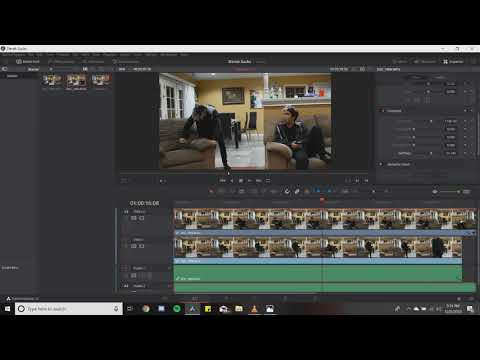
Task: Toggle timeline snapping magnet
Action: point(287,191)
